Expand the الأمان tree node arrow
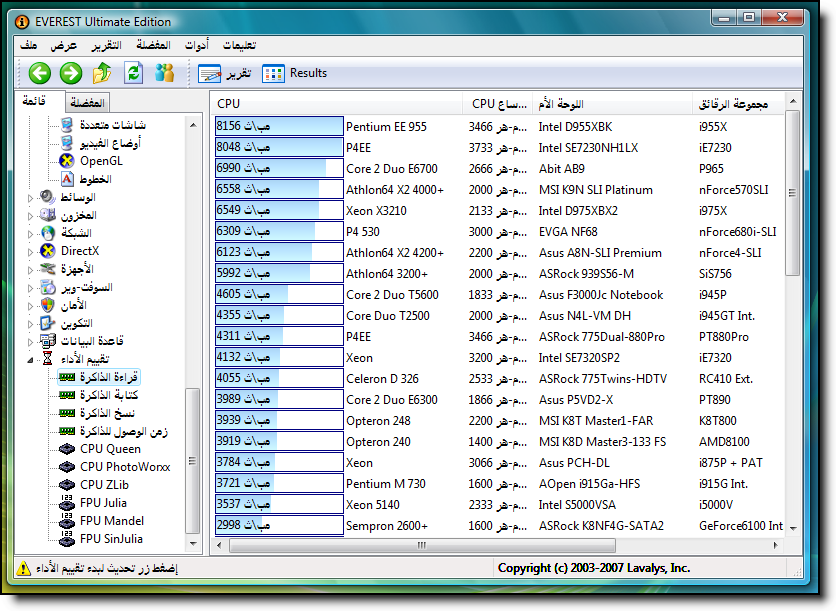Viewport: 836px width, 611px height. (x=30, y=306)
